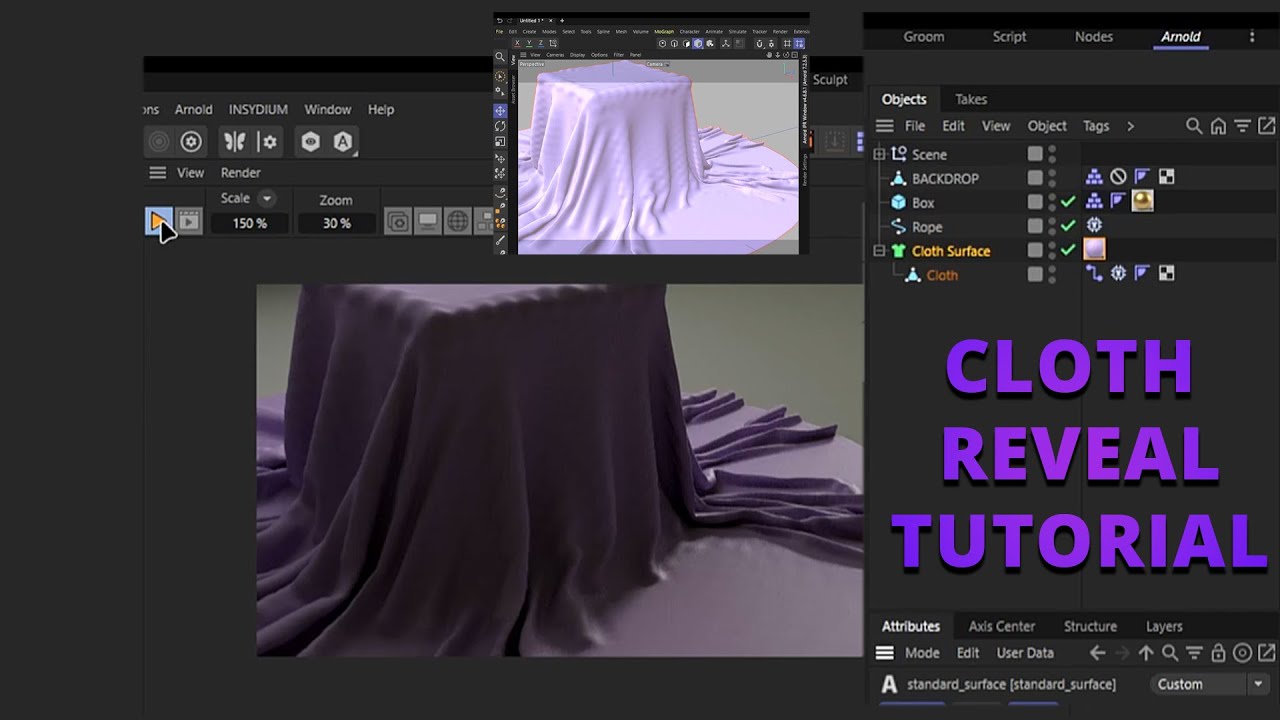Switch to the Script layout tab

coord(1009,36)
